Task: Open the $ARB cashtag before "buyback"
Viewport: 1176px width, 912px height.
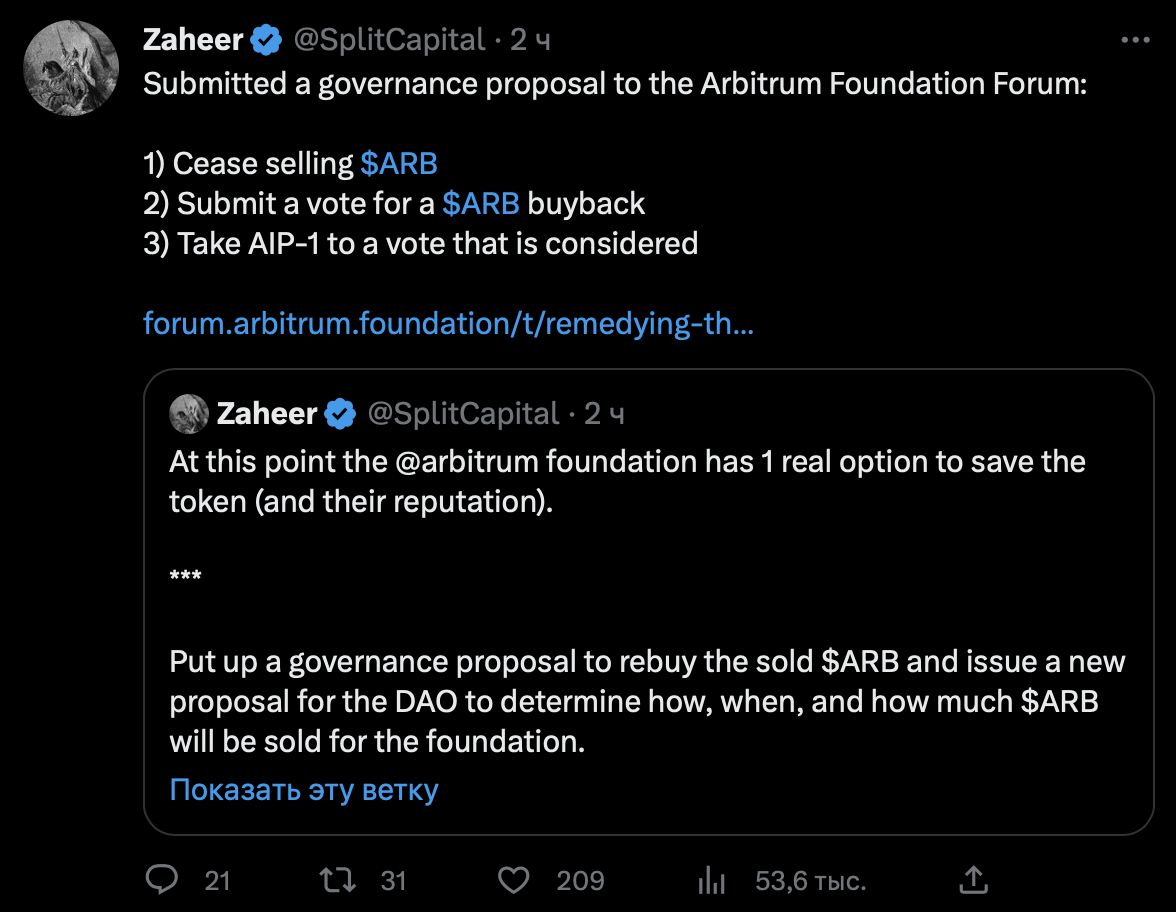Action: click(481, 204)
